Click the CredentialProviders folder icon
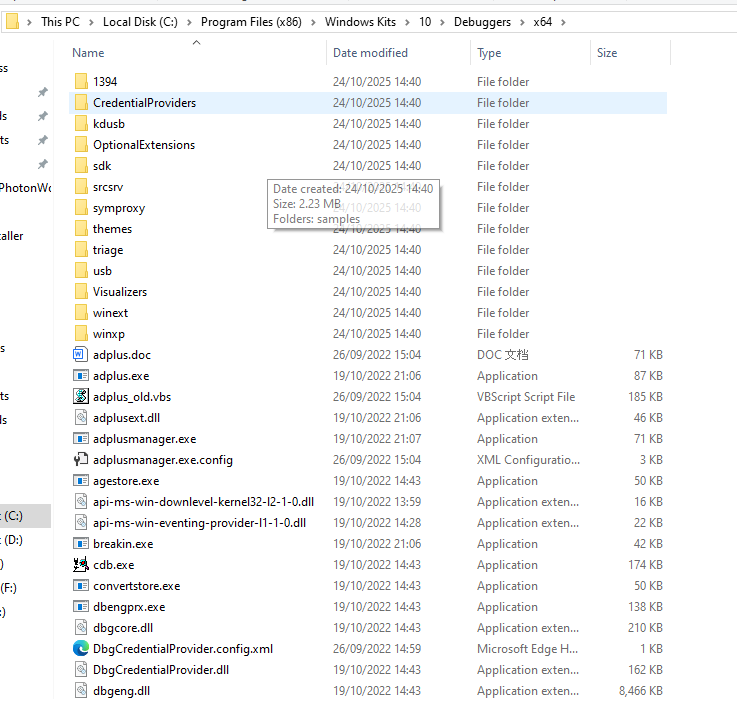 pos(81,102)
